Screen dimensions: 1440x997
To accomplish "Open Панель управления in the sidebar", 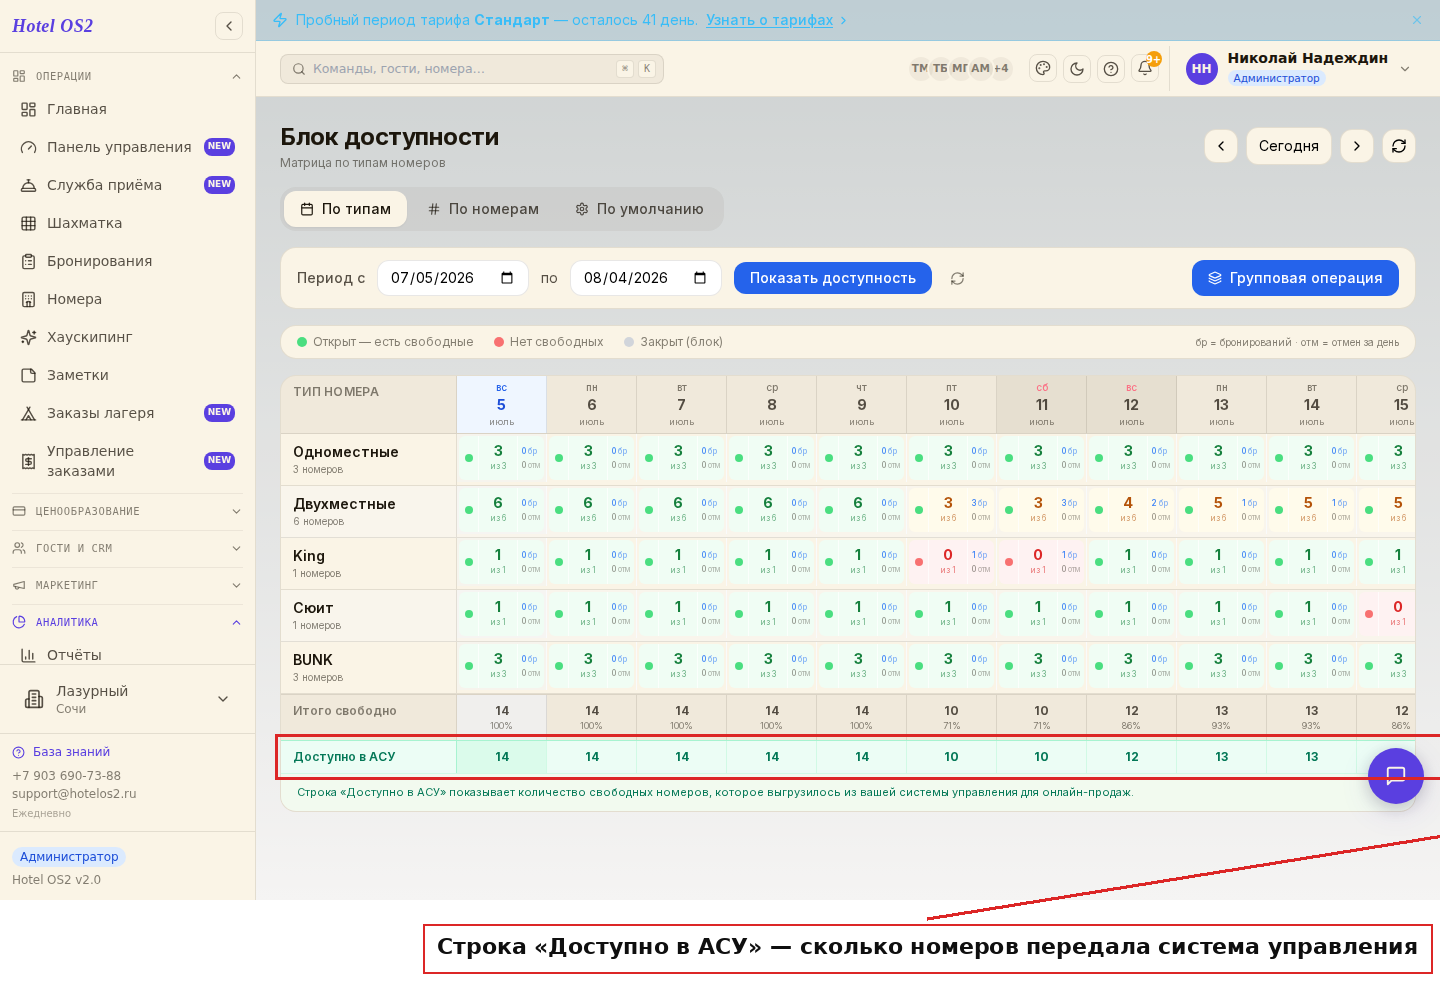I will [x=128, y=147].
